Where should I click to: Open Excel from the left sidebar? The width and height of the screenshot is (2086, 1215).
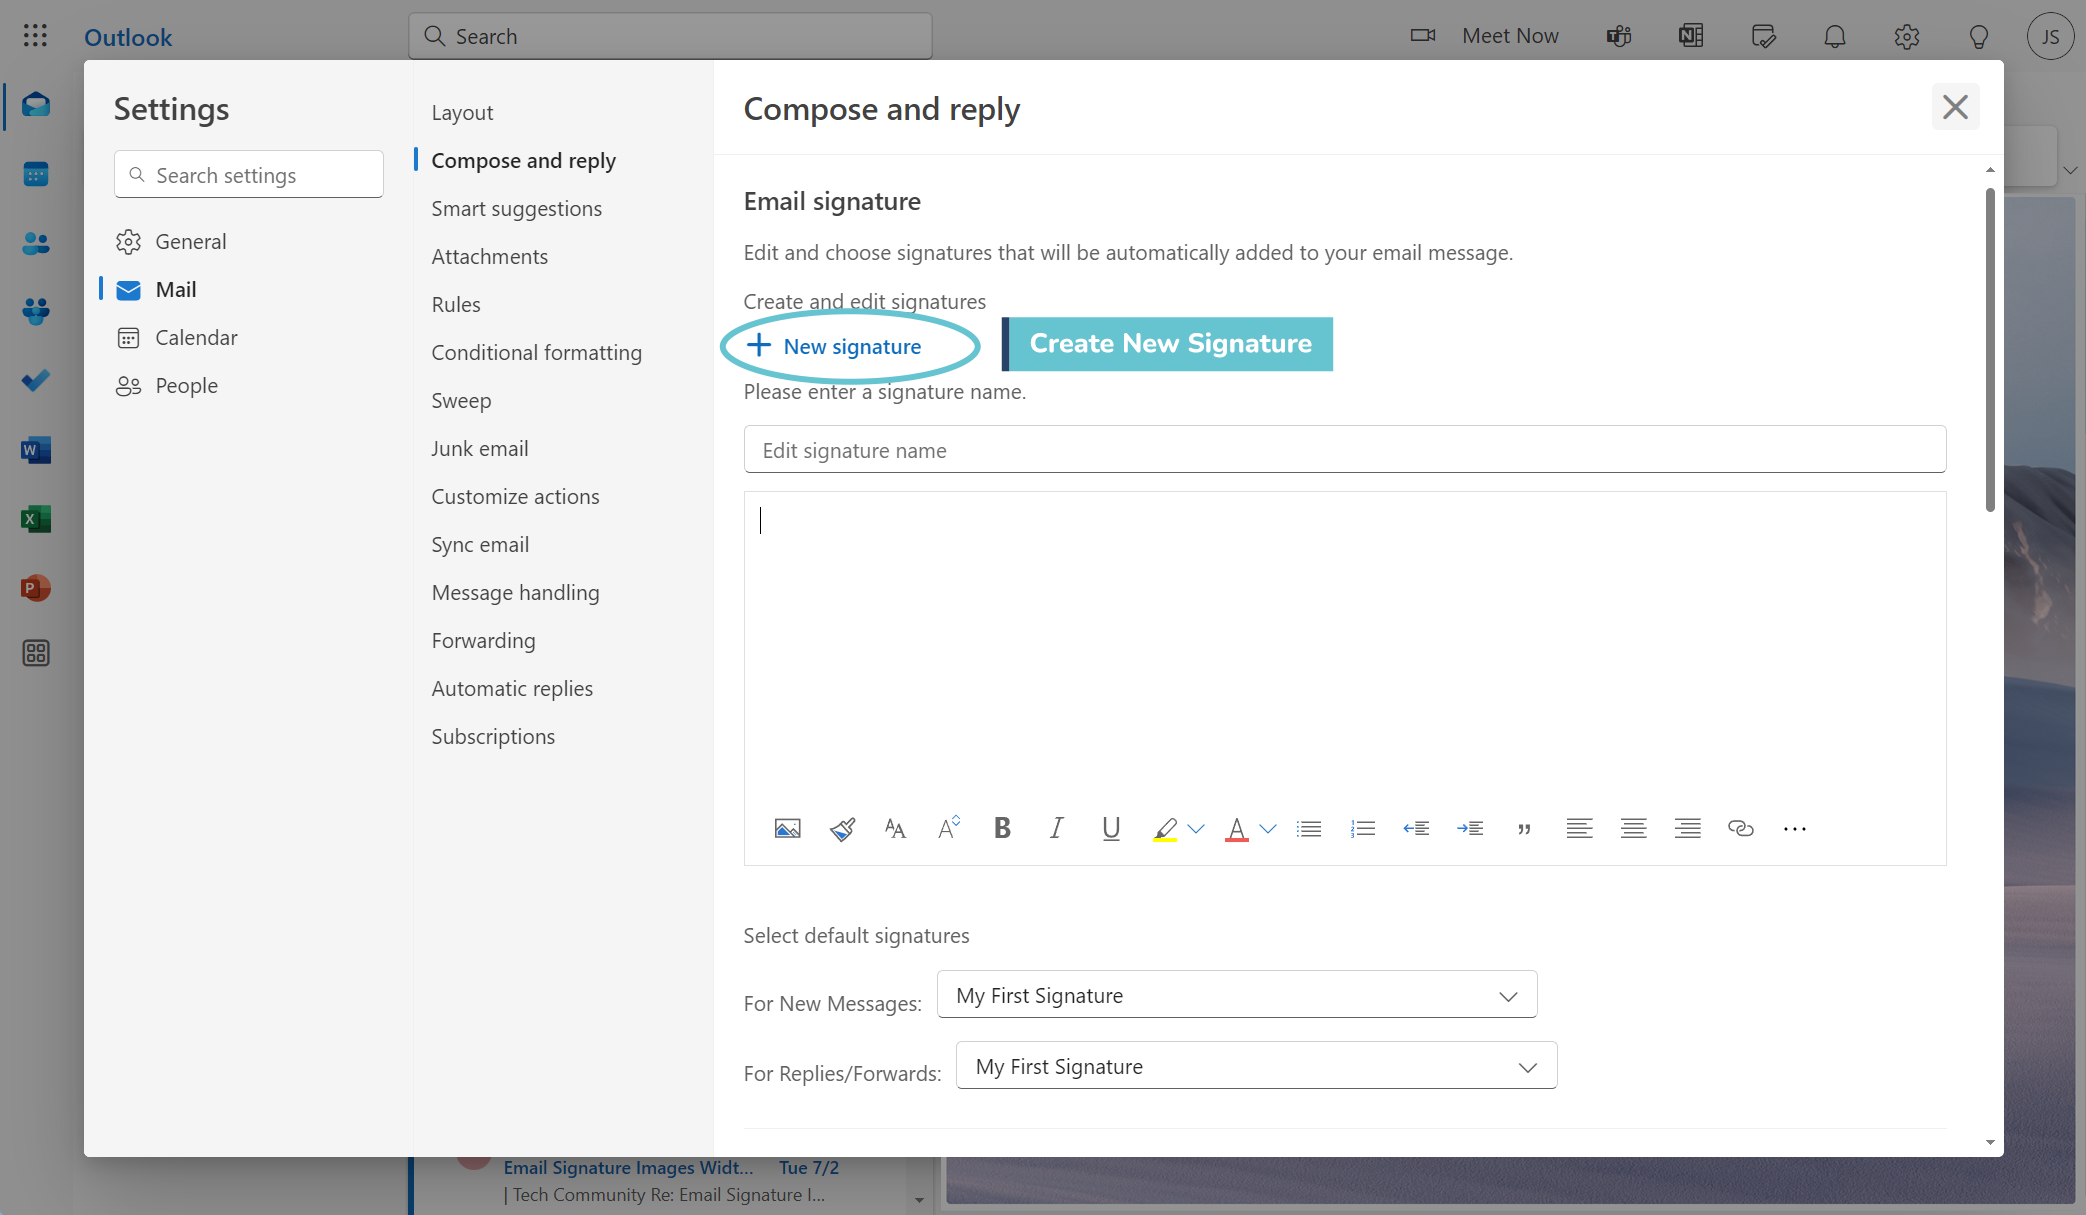(36, 519)
